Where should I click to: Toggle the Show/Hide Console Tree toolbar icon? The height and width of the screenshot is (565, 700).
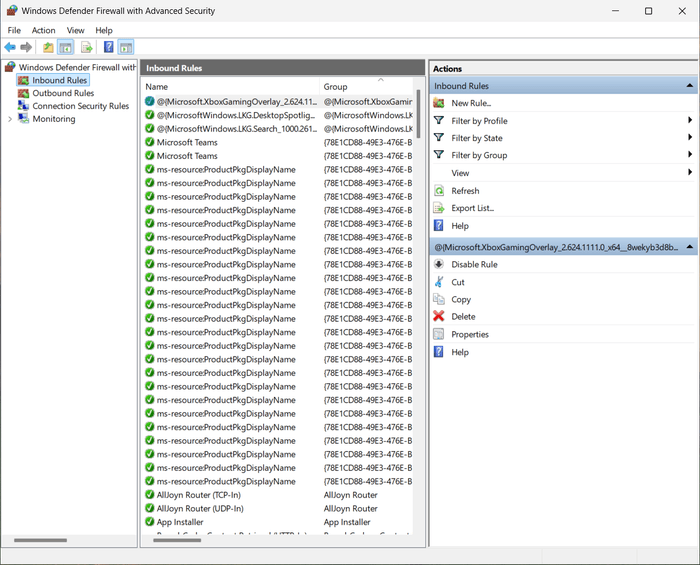[65, 47]
